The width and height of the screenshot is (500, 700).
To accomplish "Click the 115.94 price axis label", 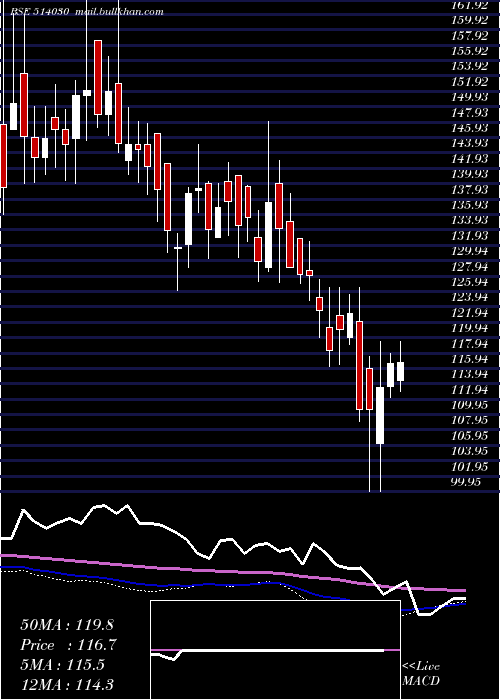I will click(x=469, y=359).
